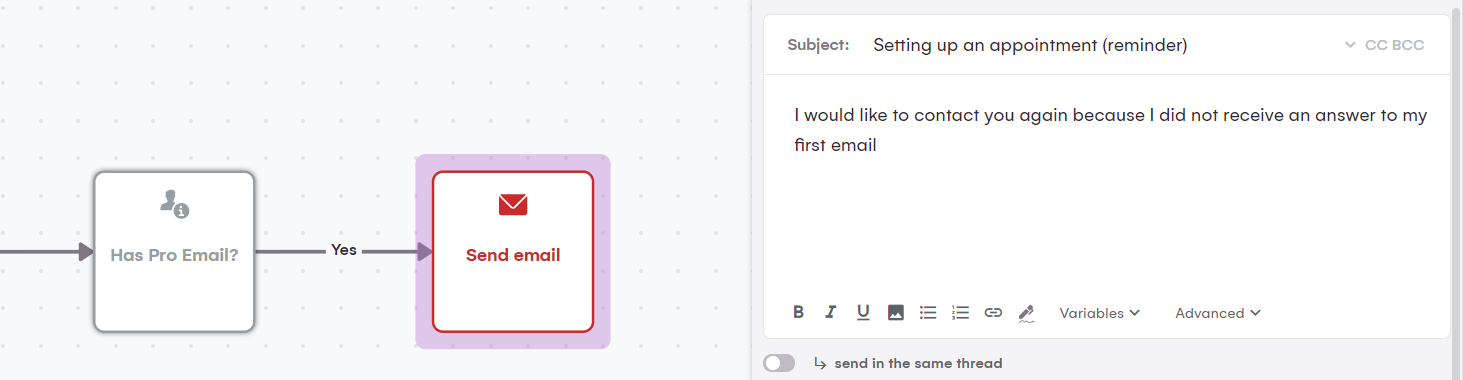Screen dimensions: 1463x380
Task: Expand the chevron beside CC BCC
Action: point(1351,45)
